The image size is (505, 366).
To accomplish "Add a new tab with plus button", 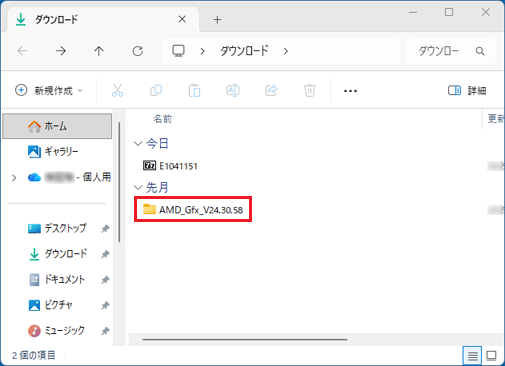I will point(217,19).
